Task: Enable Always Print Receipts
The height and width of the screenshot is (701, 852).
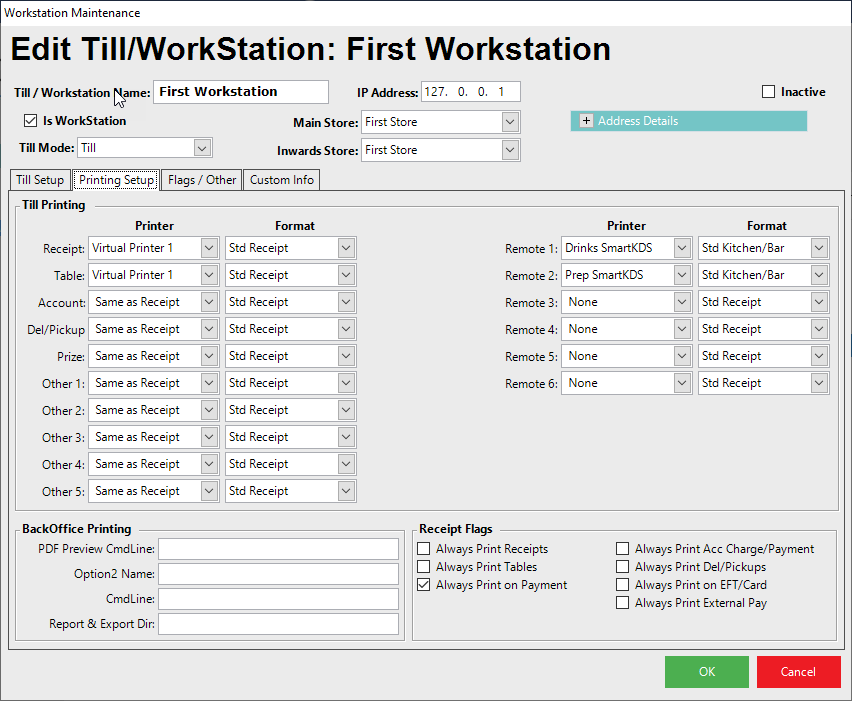Action: [424, 549]
